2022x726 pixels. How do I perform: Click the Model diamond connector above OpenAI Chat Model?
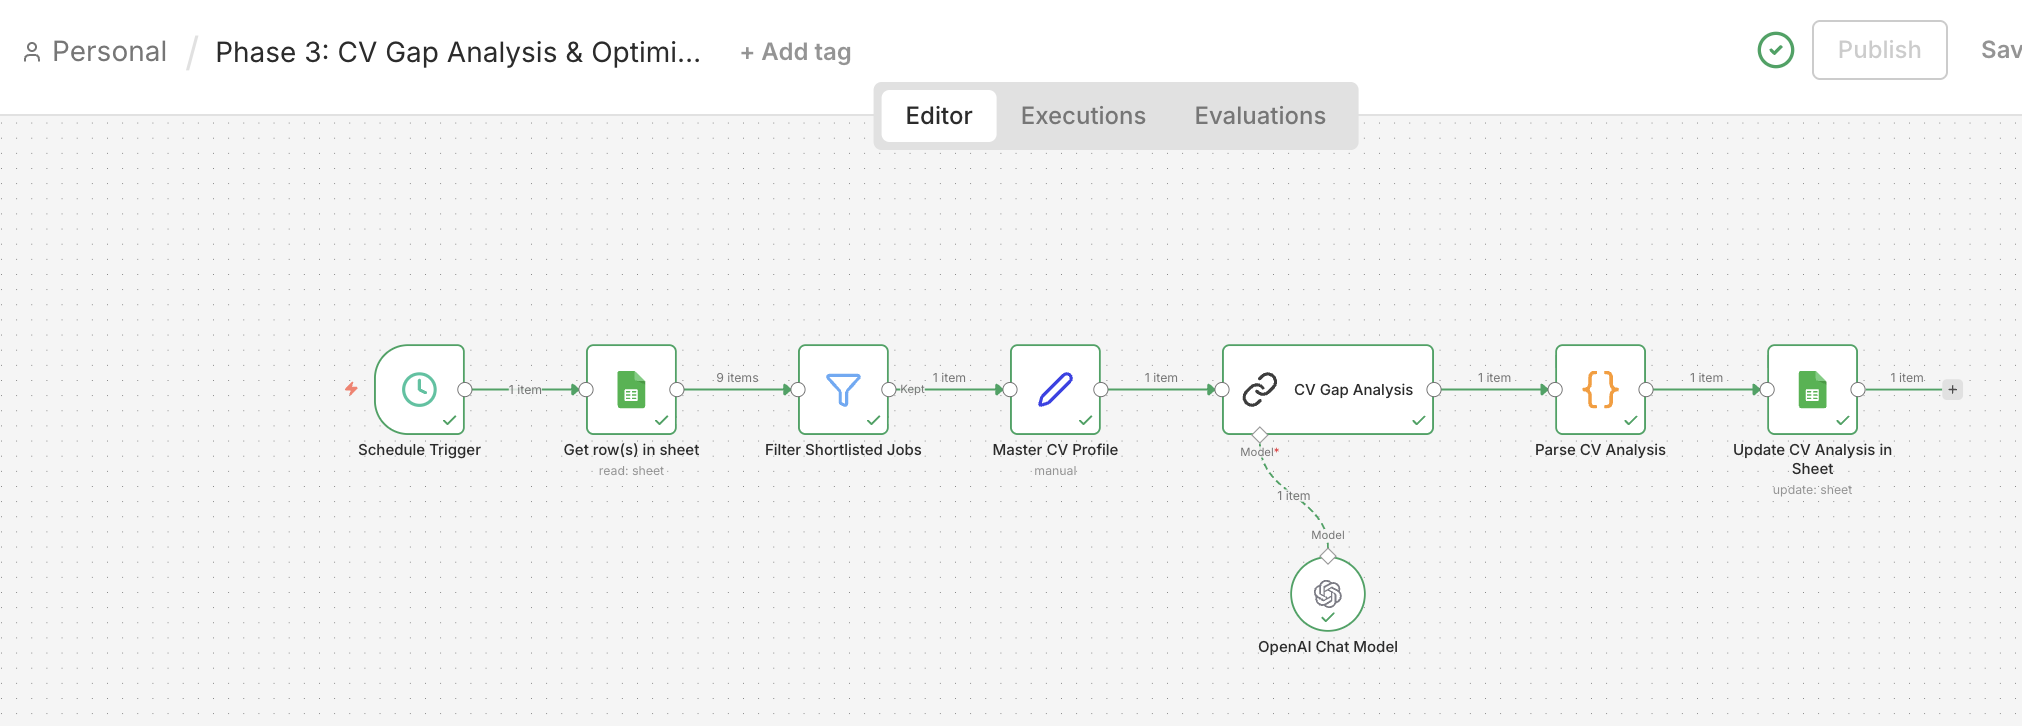click(1328, 556)
